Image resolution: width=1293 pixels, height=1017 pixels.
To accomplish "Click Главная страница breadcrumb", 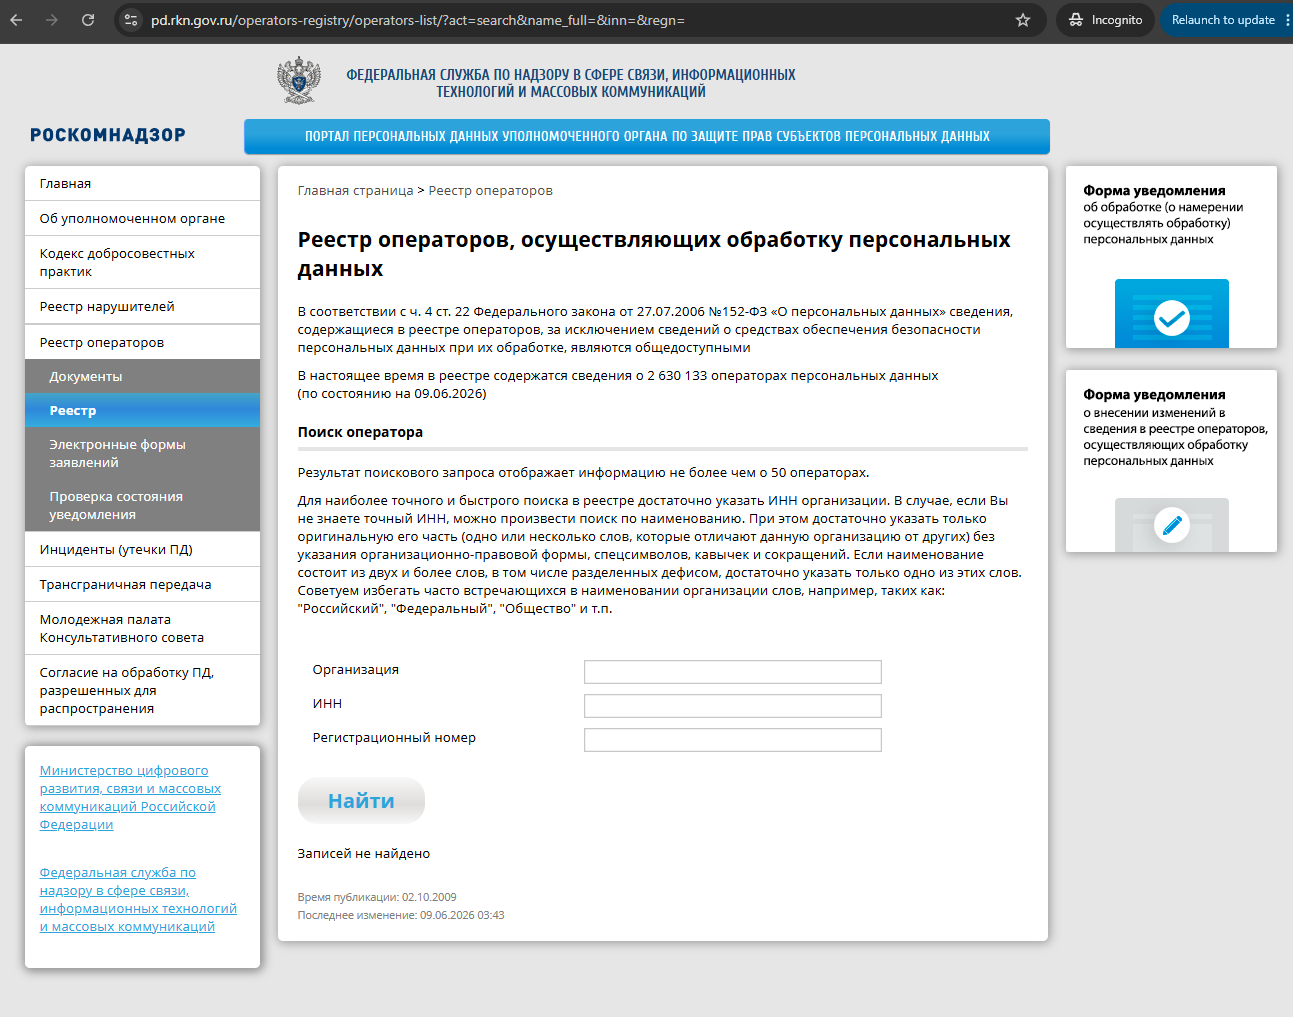I will (x=355, y=191).
